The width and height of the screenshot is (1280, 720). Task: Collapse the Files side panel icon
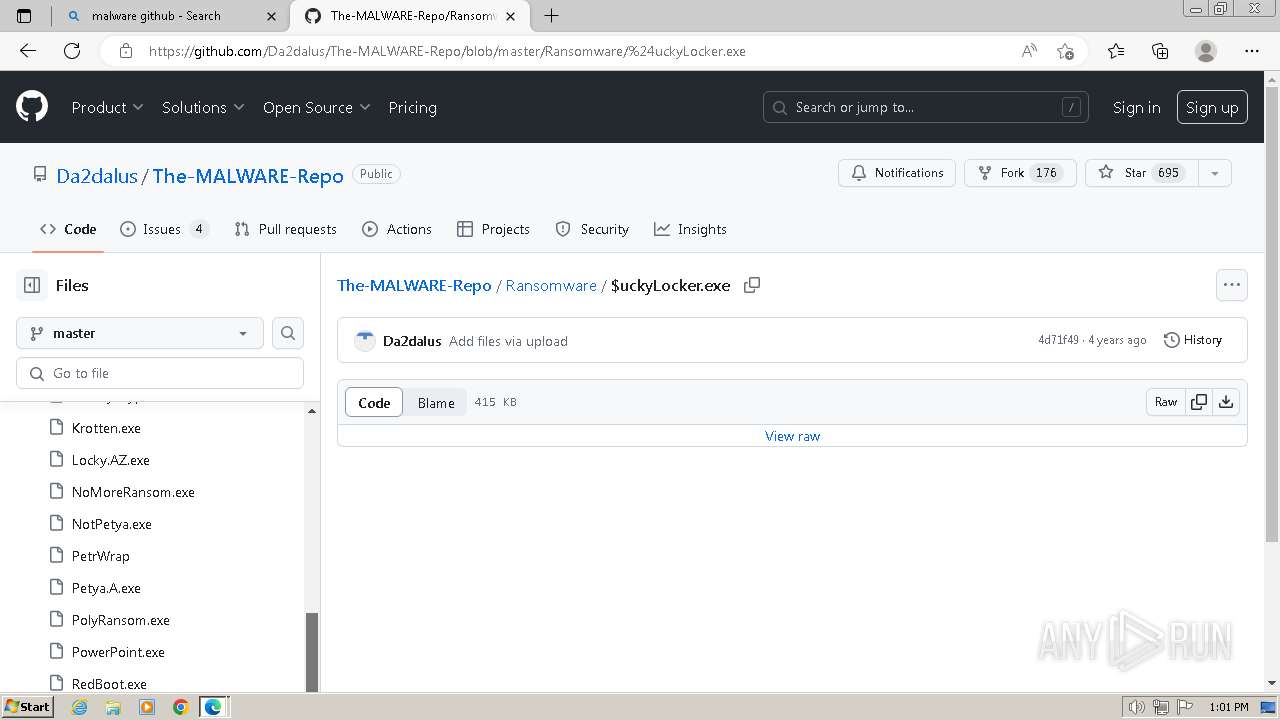(x=32, y=285)
